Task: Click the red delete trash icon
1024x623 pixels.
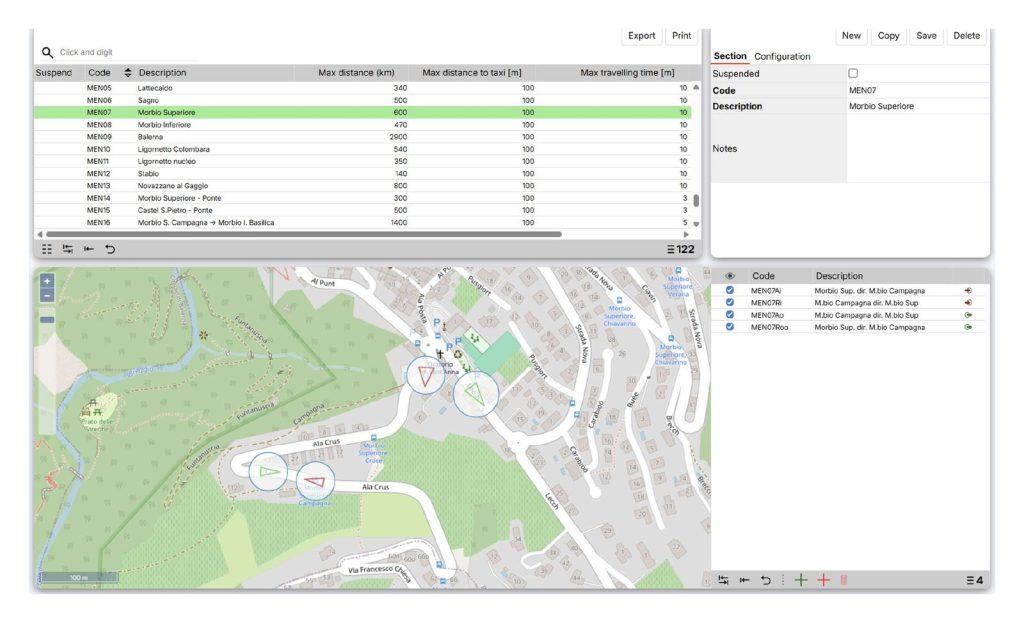Action: (x=844, y=580)
